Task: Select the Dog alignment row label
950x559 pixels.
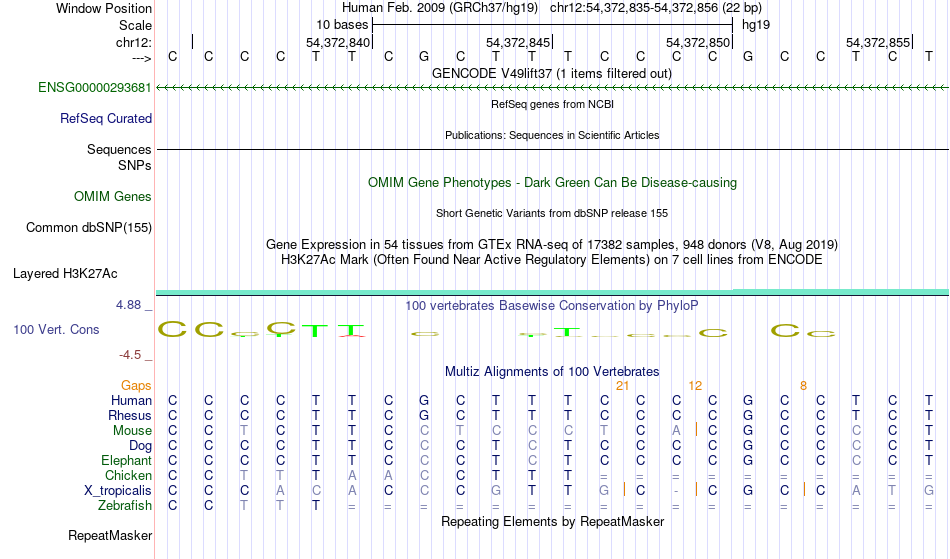Action: [x=140, y=446]
